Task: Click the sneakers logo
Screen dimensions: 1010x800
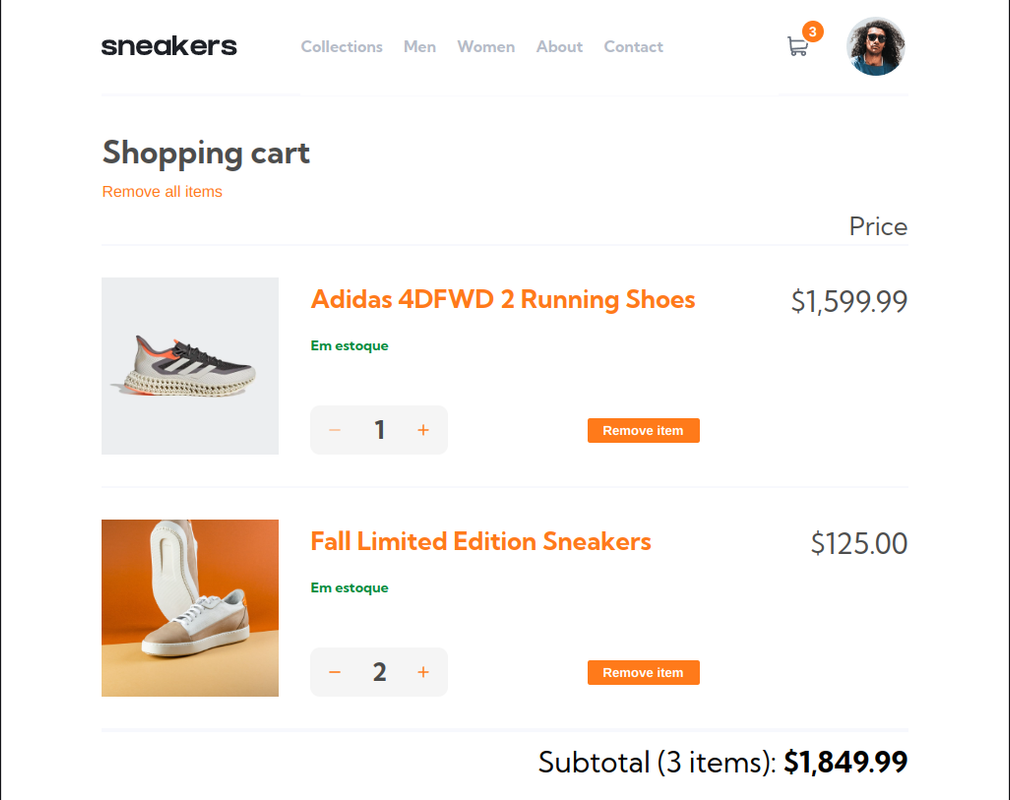Action: click(169, 46)
